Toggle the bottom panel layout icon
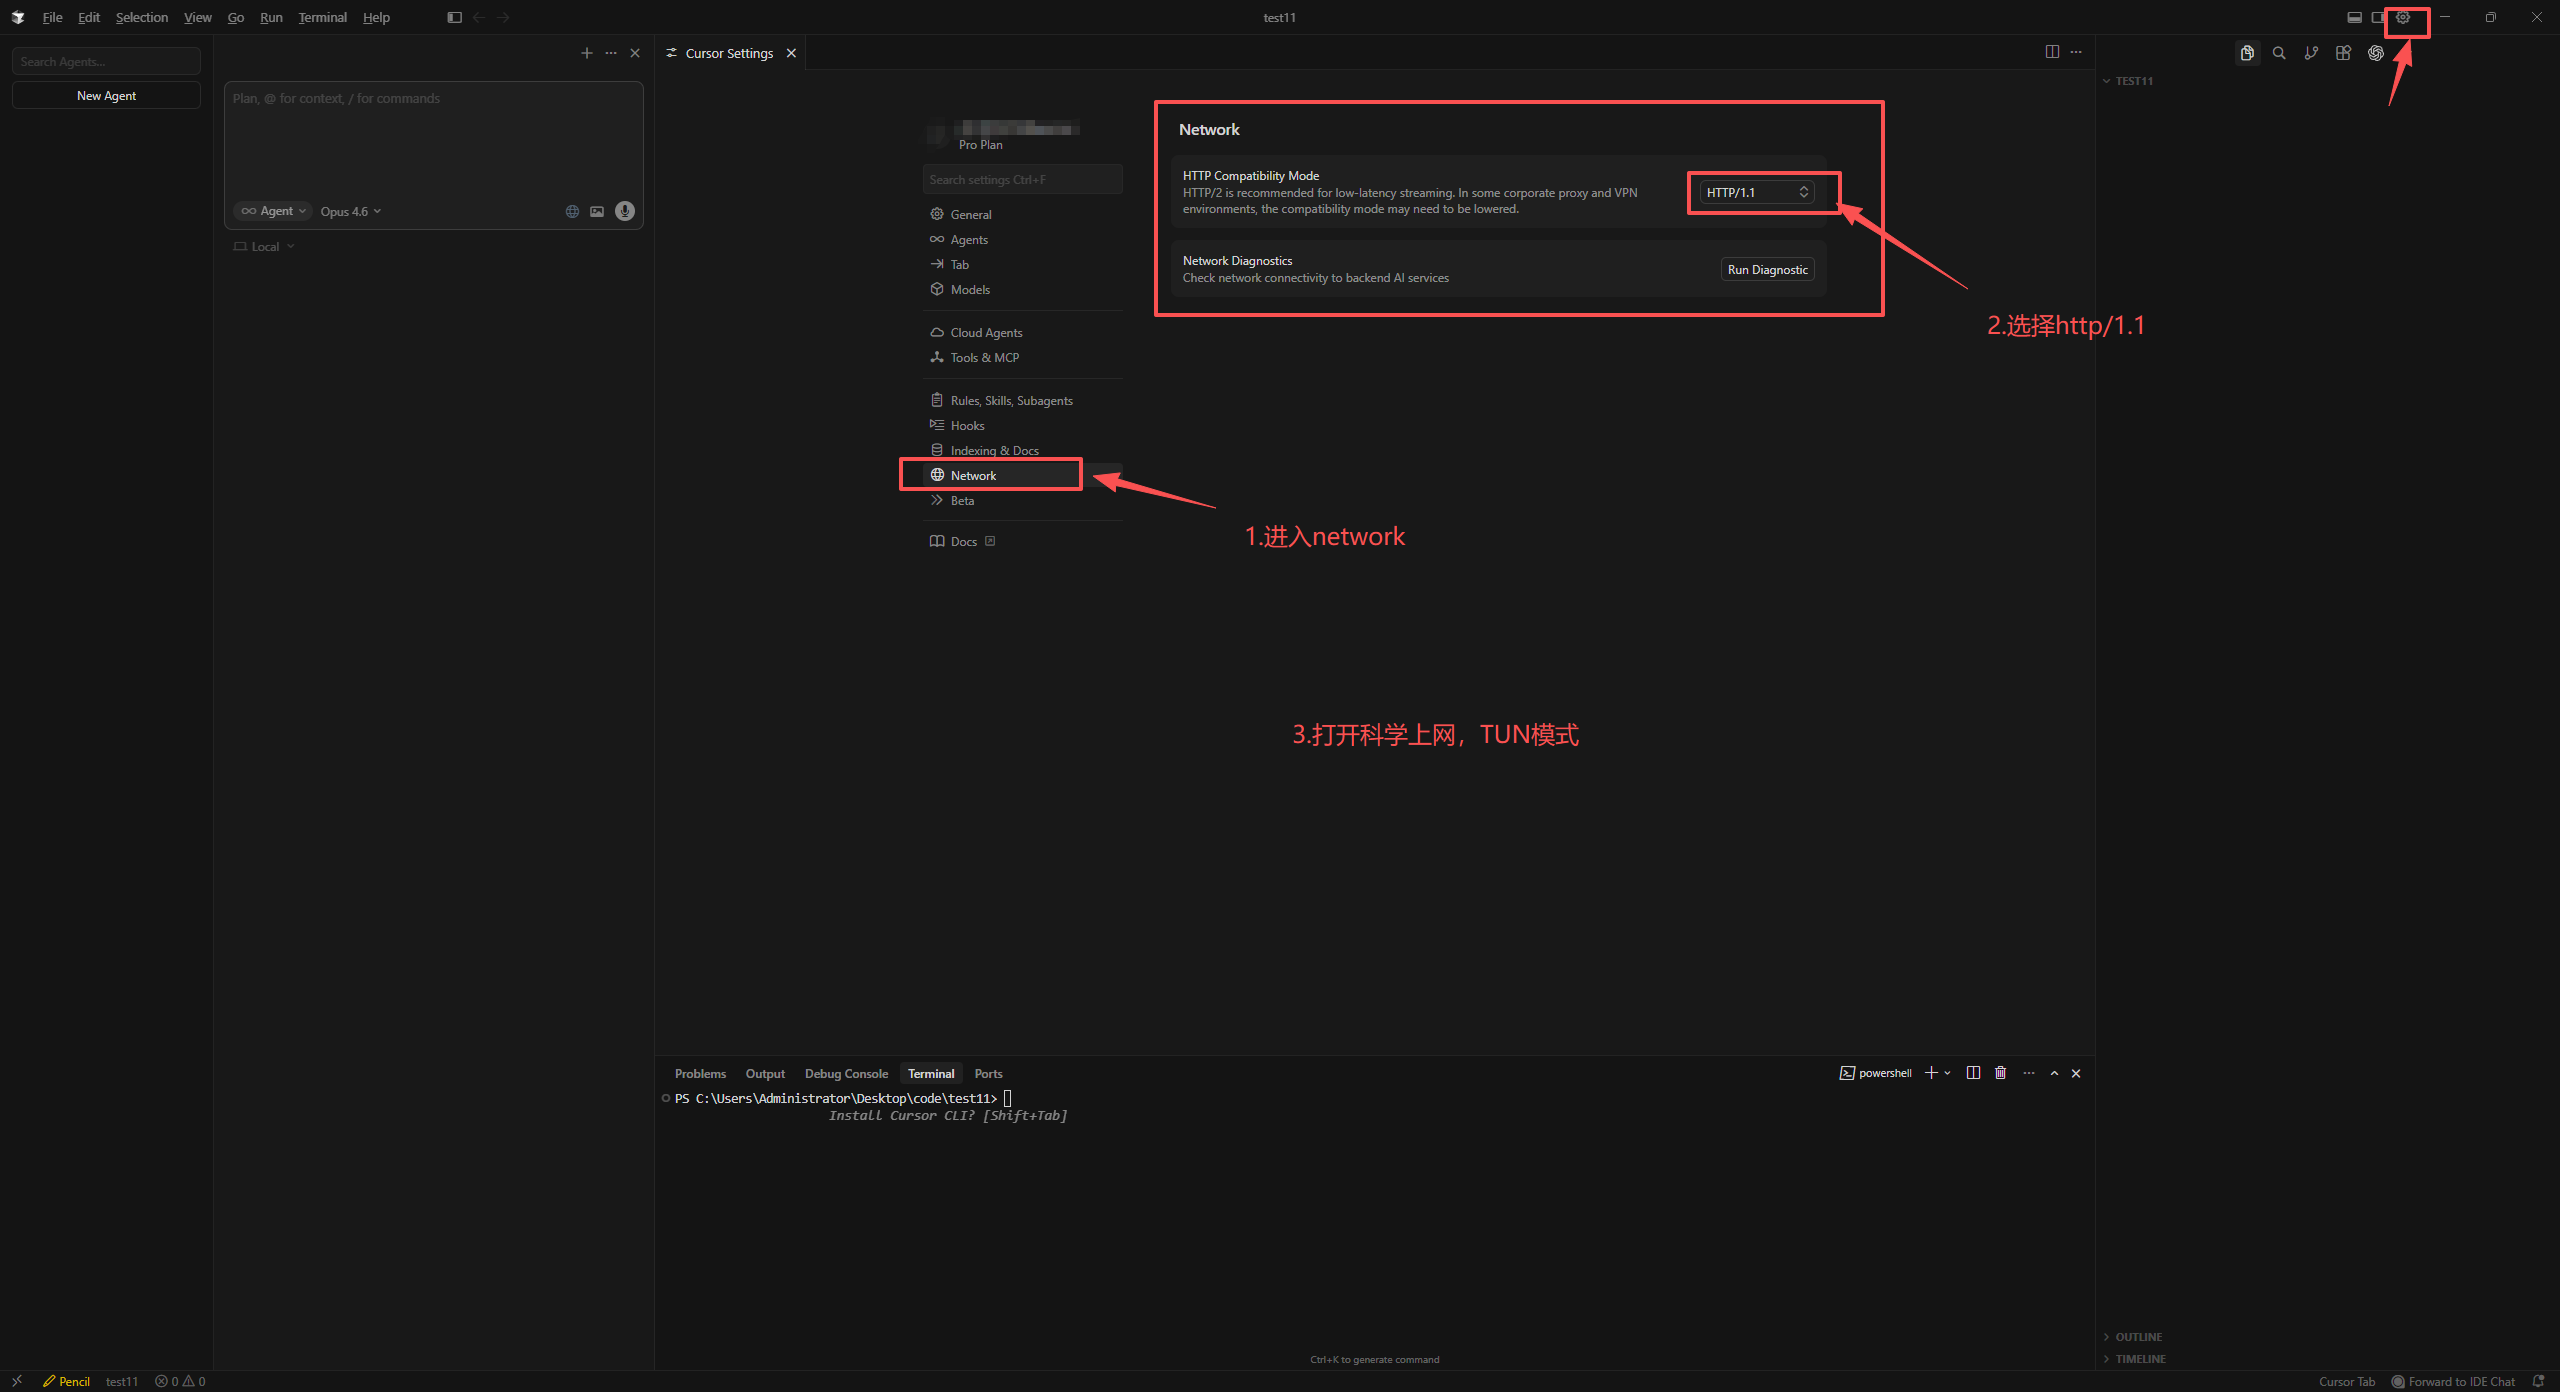 click(2354, 17)
